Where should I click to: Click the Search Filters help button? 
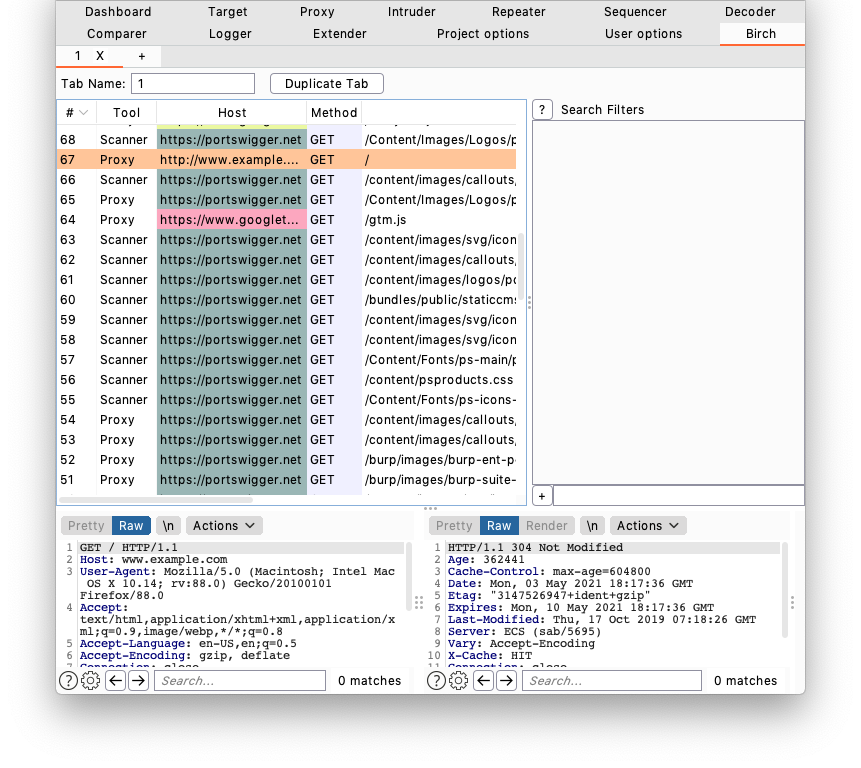click(x=542, y=110)
